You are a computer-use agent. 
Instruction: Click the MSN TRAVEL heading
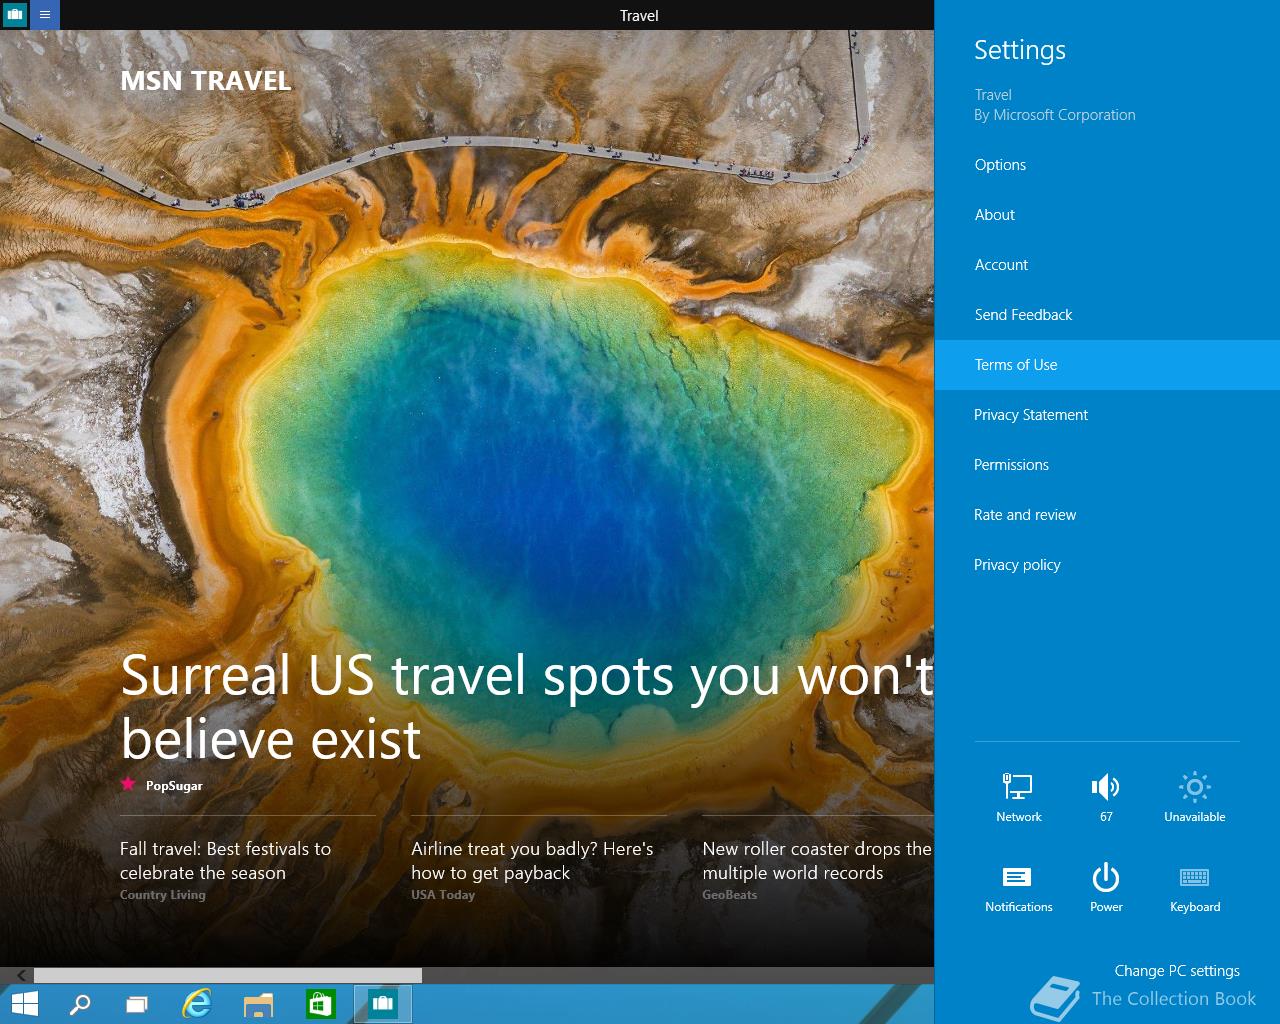[206, 81]
